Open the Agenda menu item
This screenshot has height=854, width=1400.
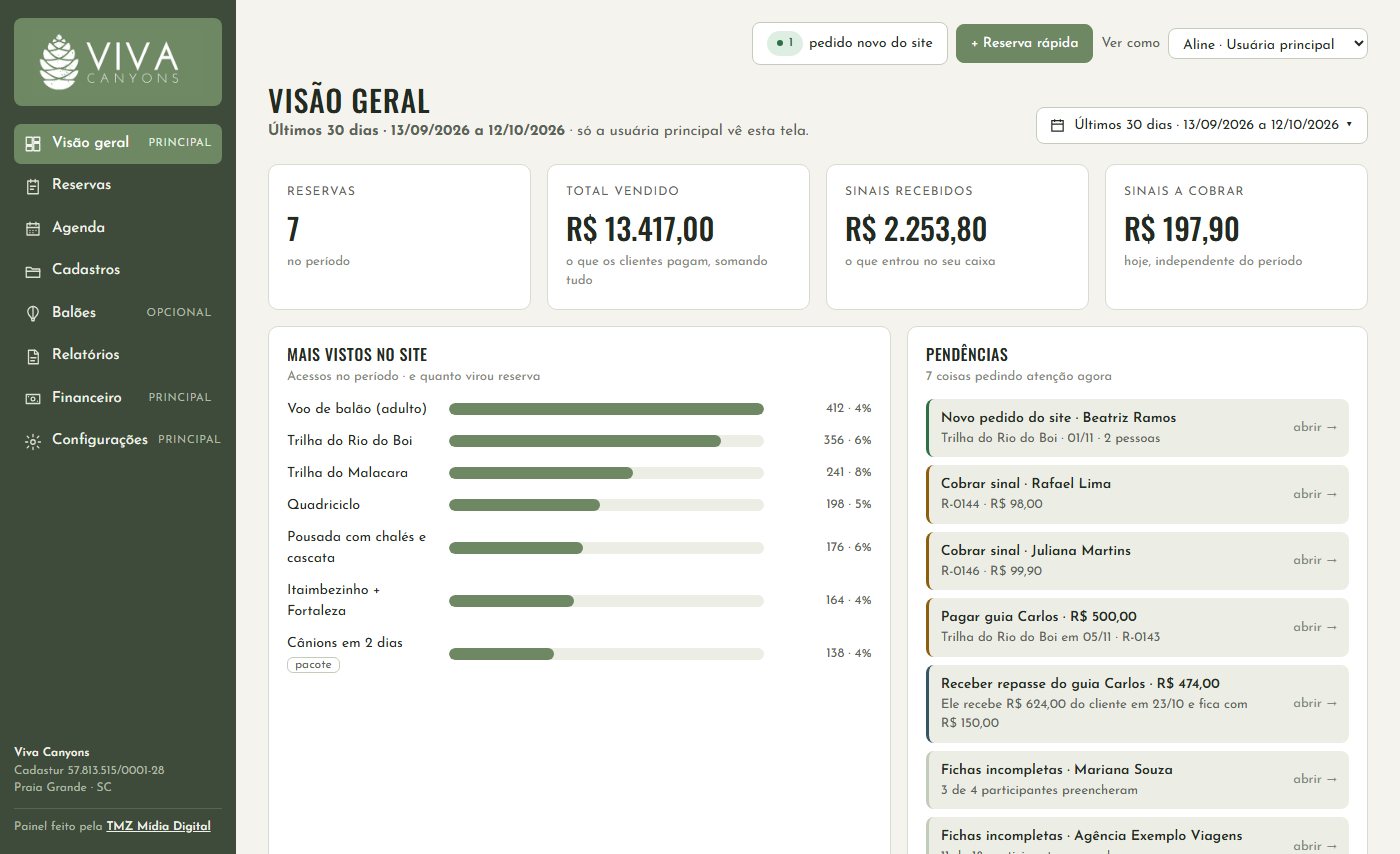[x=118, y=228]
